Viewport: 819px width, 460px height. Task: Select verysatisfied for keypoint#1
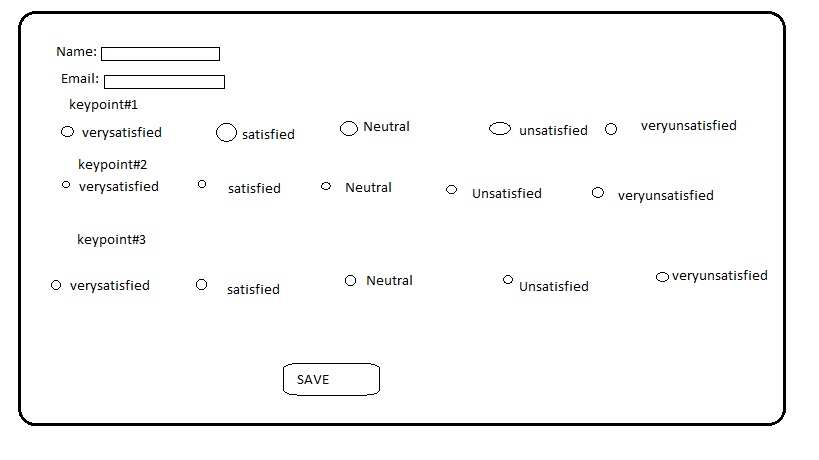point(68,131)
